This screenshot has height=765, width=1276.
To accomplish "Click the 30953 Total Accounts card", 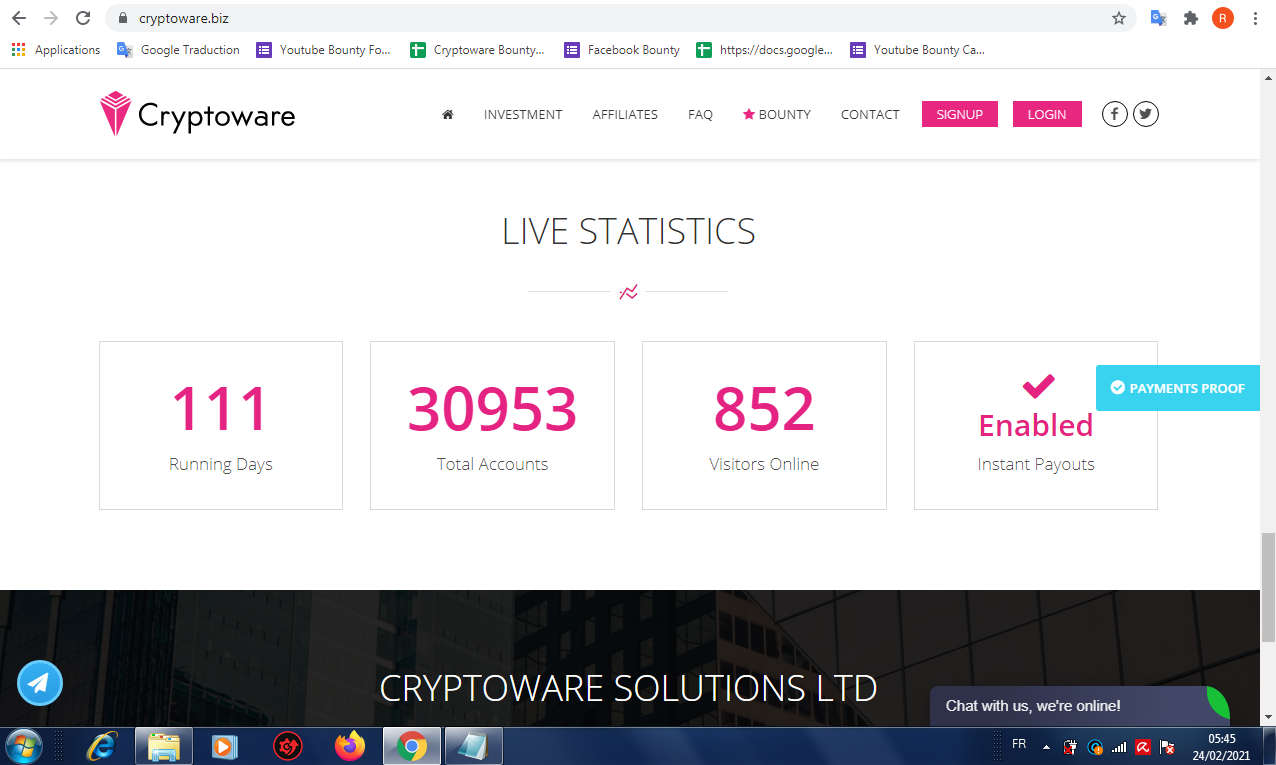I will click(x=492, y=425).
